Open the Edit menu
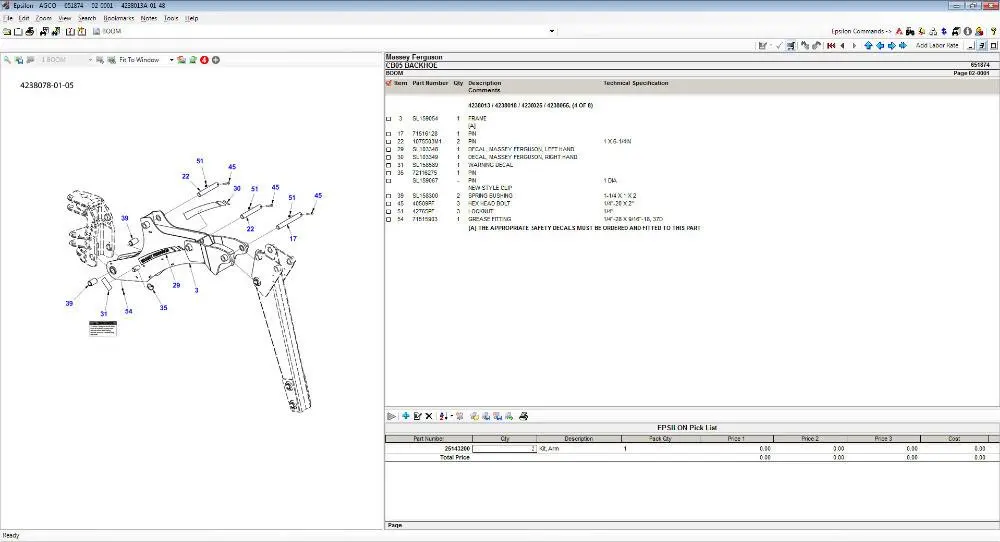The height and width of the screenshot is (542, 1000). click(24, 18)
